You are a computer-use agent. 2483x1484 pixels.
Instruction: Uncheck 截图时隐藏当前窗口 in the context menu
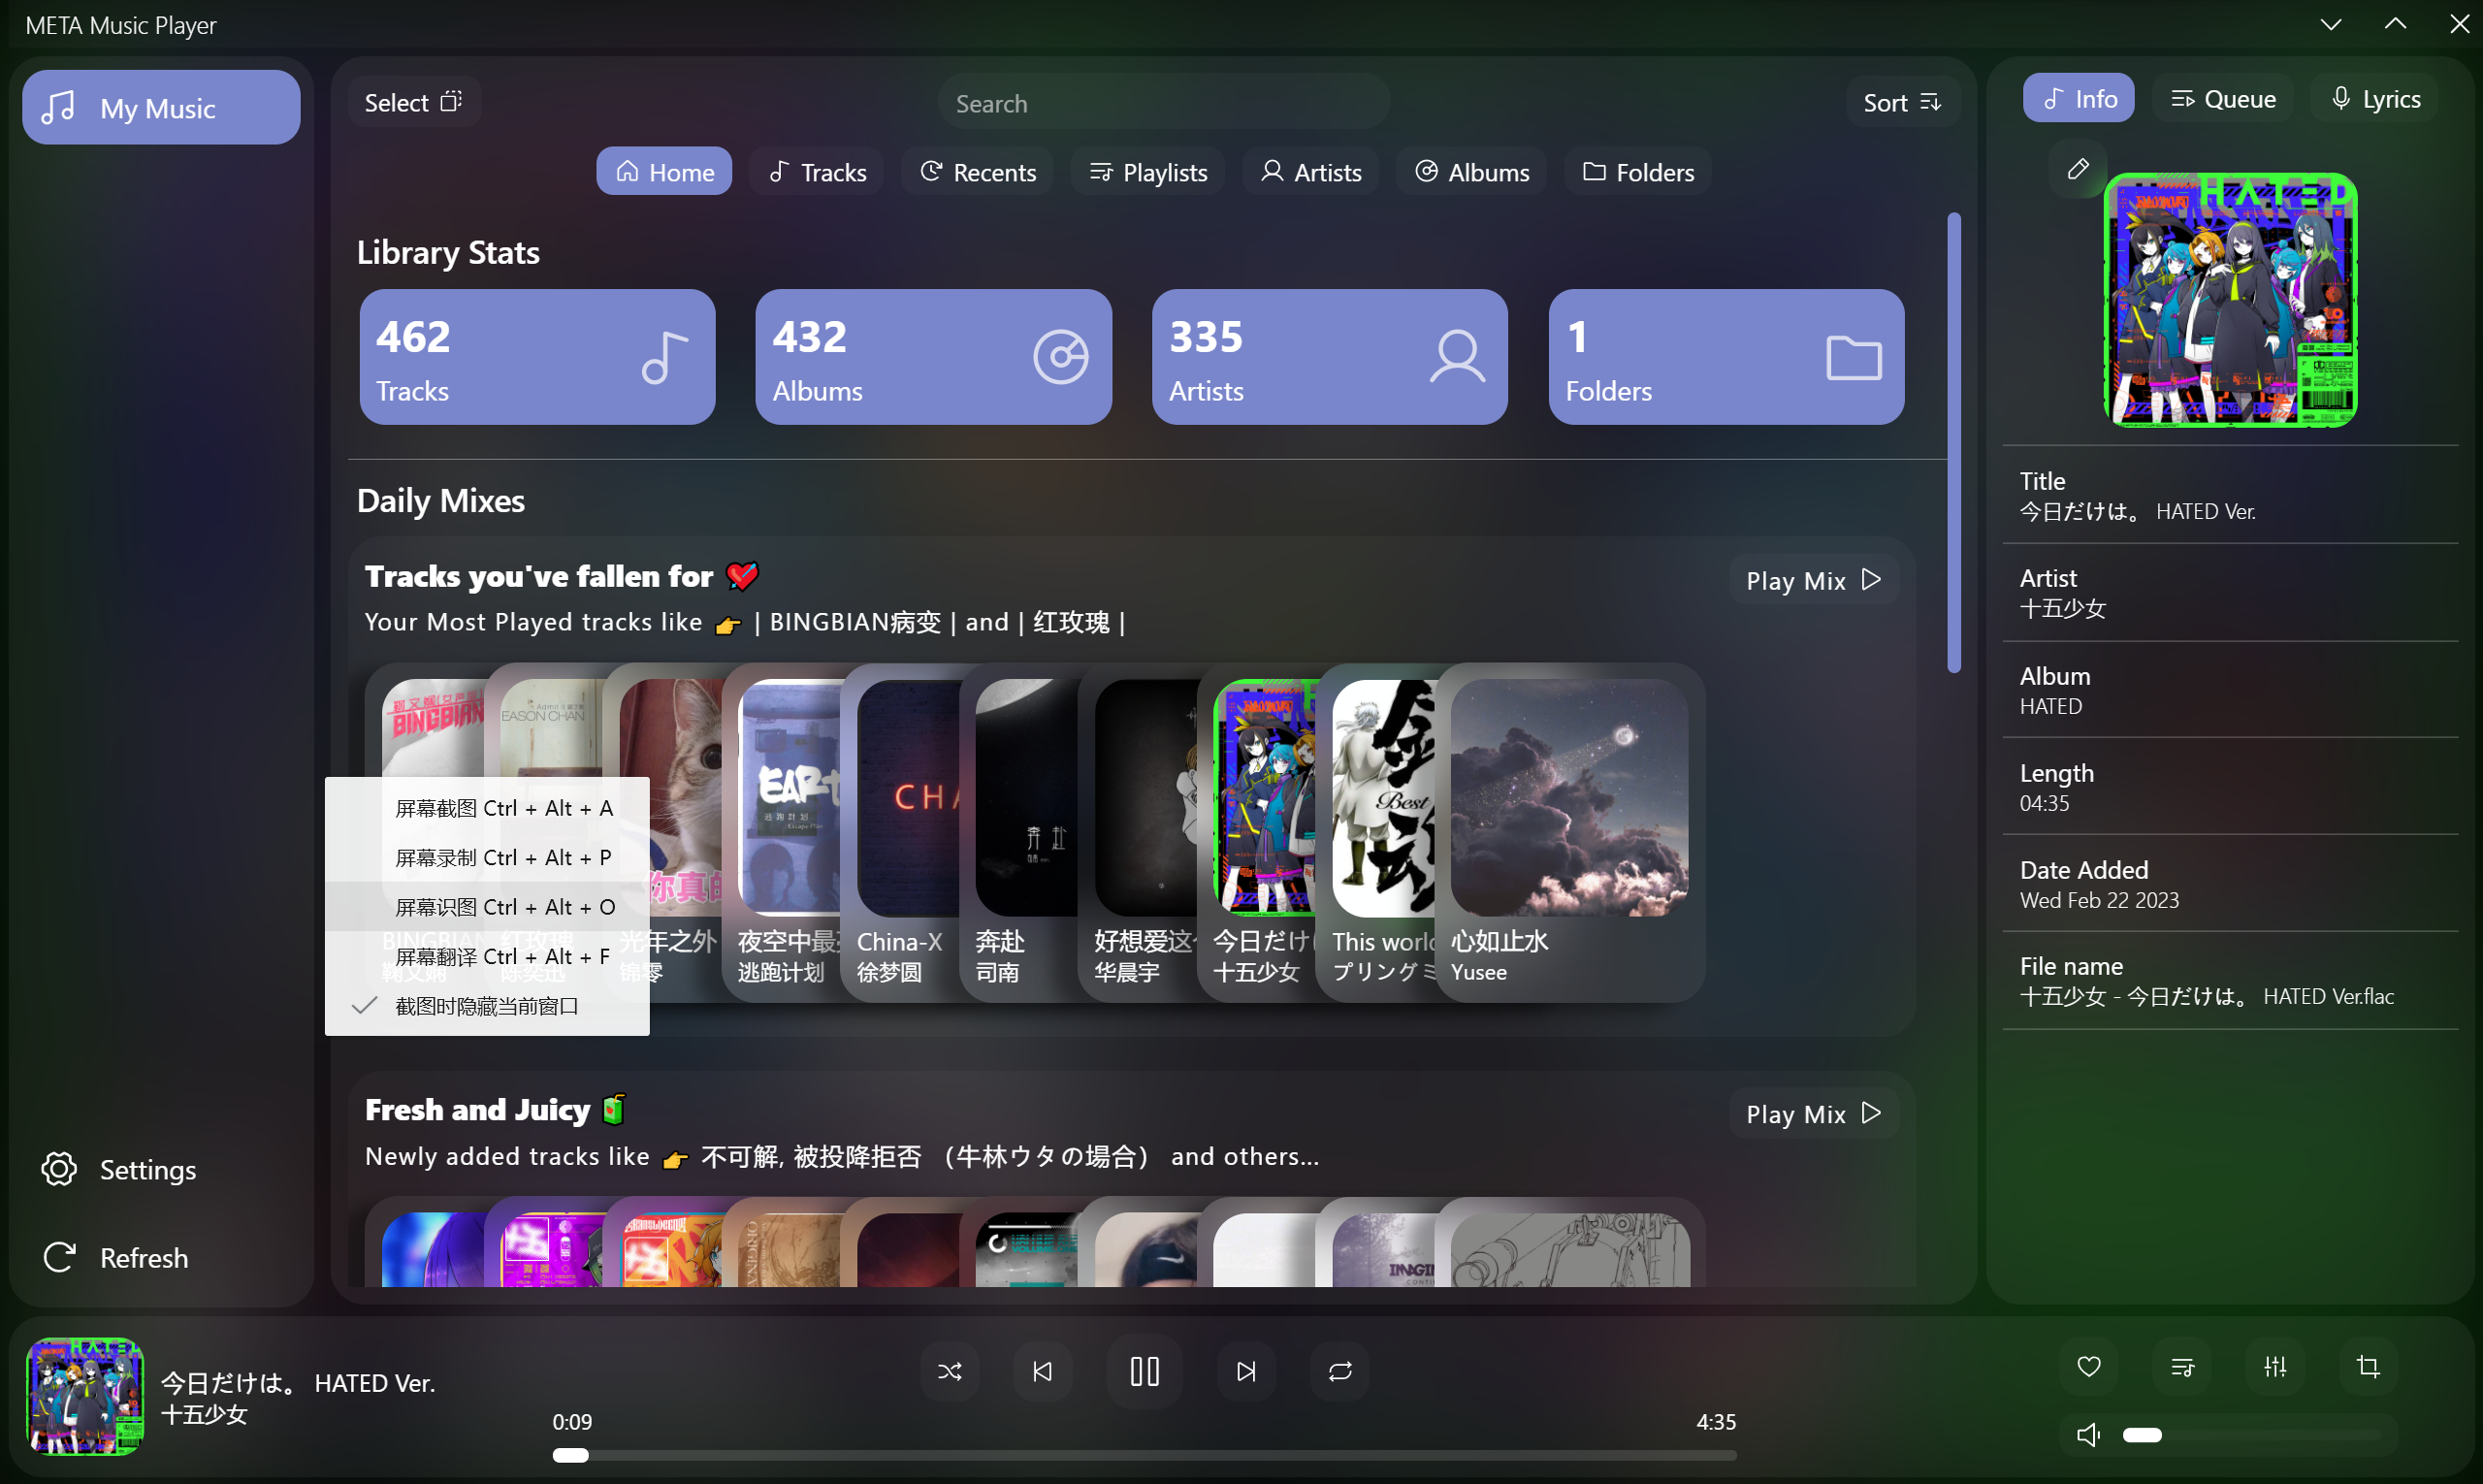[x=487, y=1006]
